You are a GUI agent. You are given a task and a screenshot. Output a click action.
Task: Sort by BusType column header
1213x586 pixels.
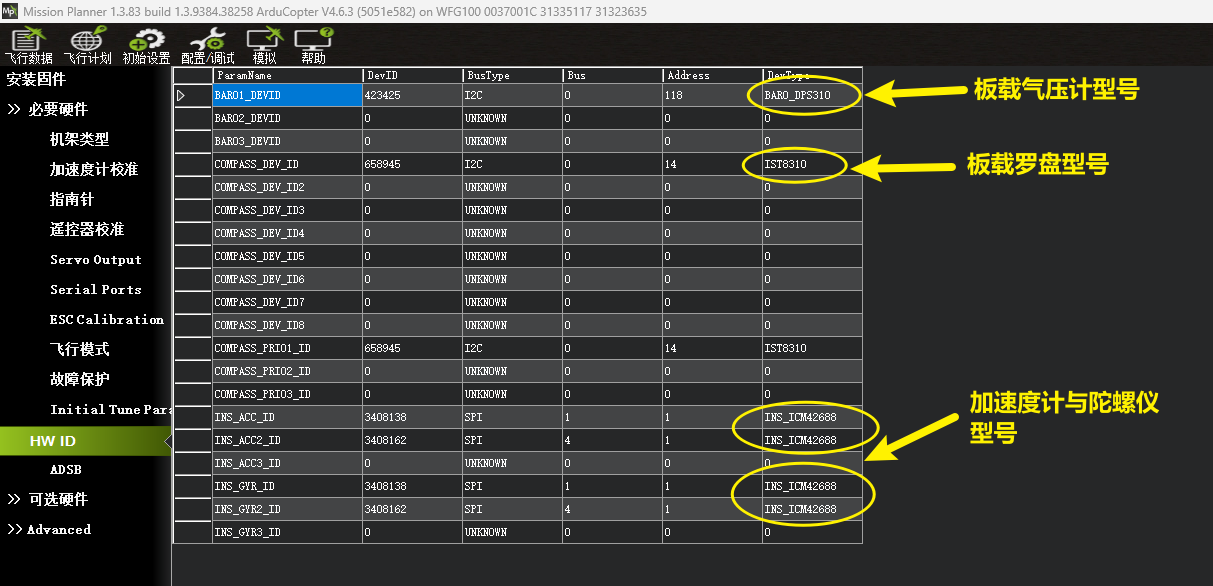click(512, 75)
